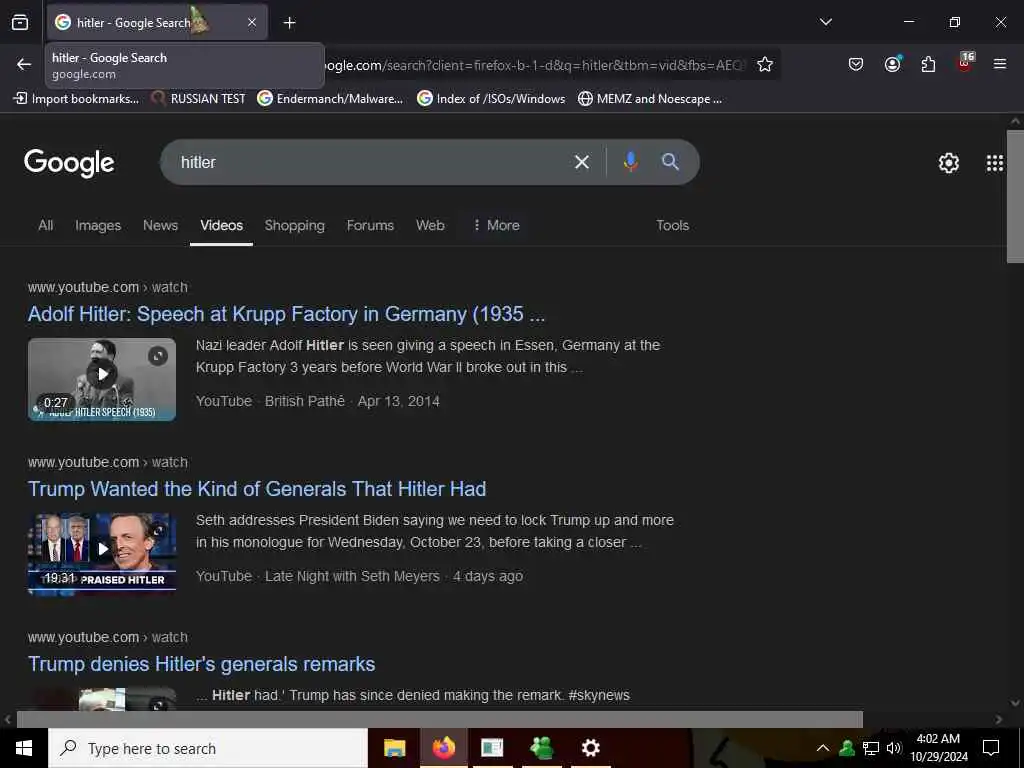Clear the search query with the X
The width and height of the screenshot is (1024, 768).
pos(581,162)
